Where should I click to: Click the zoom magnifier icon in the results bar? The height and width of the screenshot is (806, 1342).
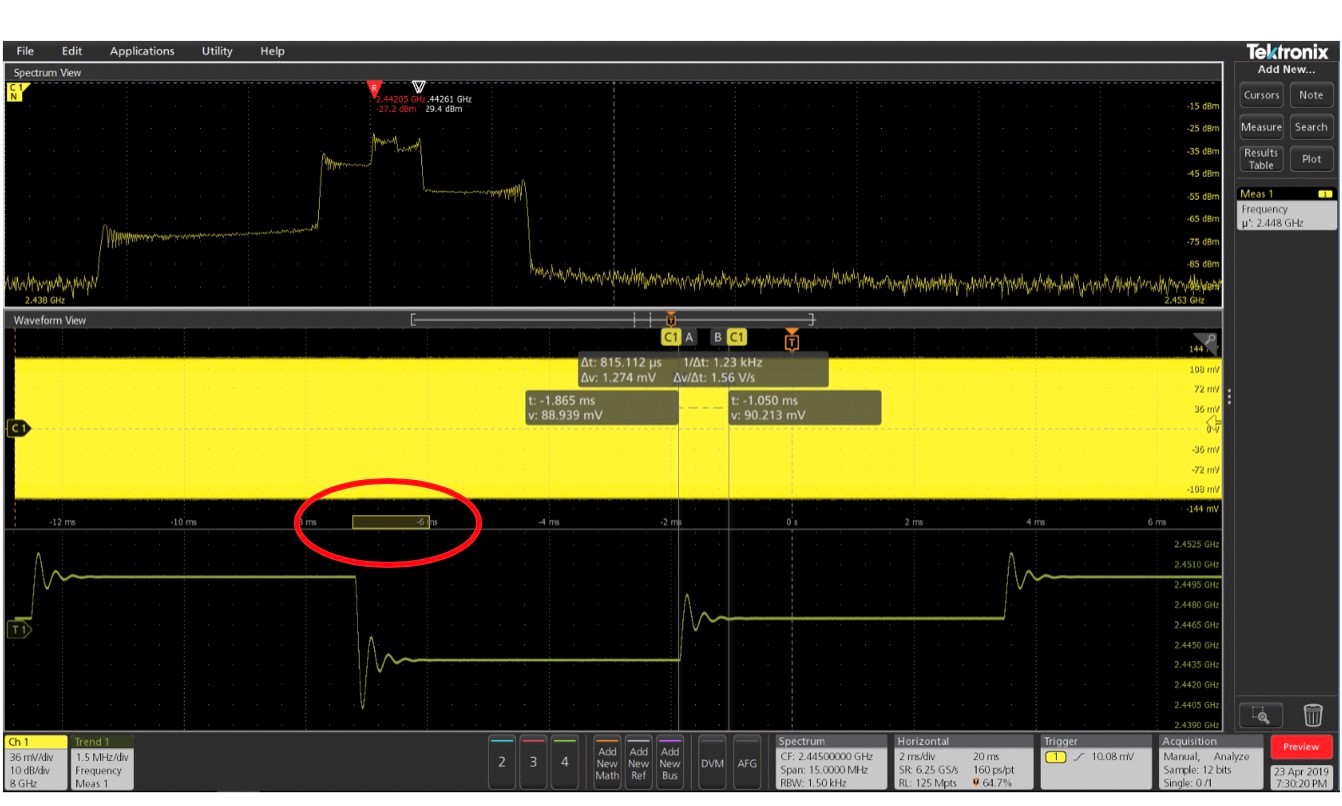1261,715
